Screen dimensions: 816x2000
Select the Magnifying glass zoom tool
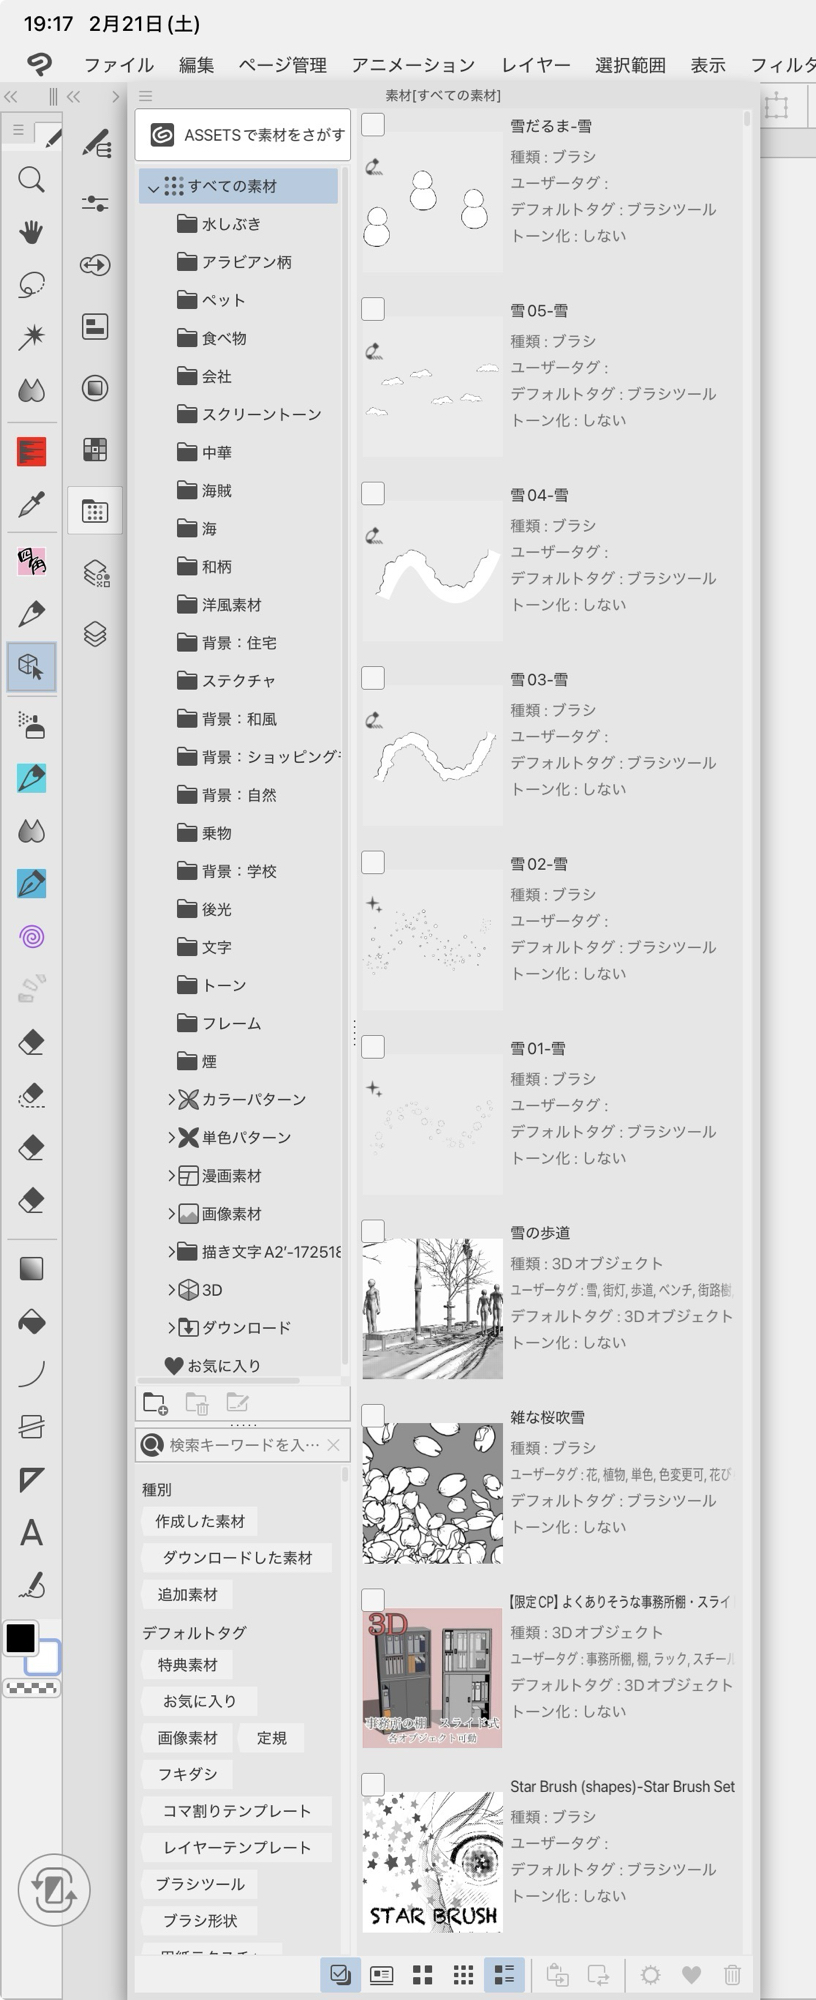pos(31,180)
